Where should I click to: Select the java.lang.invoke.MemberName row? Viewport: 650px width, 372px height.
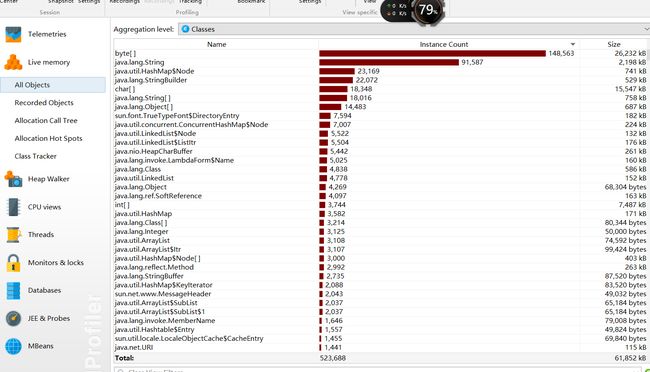381,321
